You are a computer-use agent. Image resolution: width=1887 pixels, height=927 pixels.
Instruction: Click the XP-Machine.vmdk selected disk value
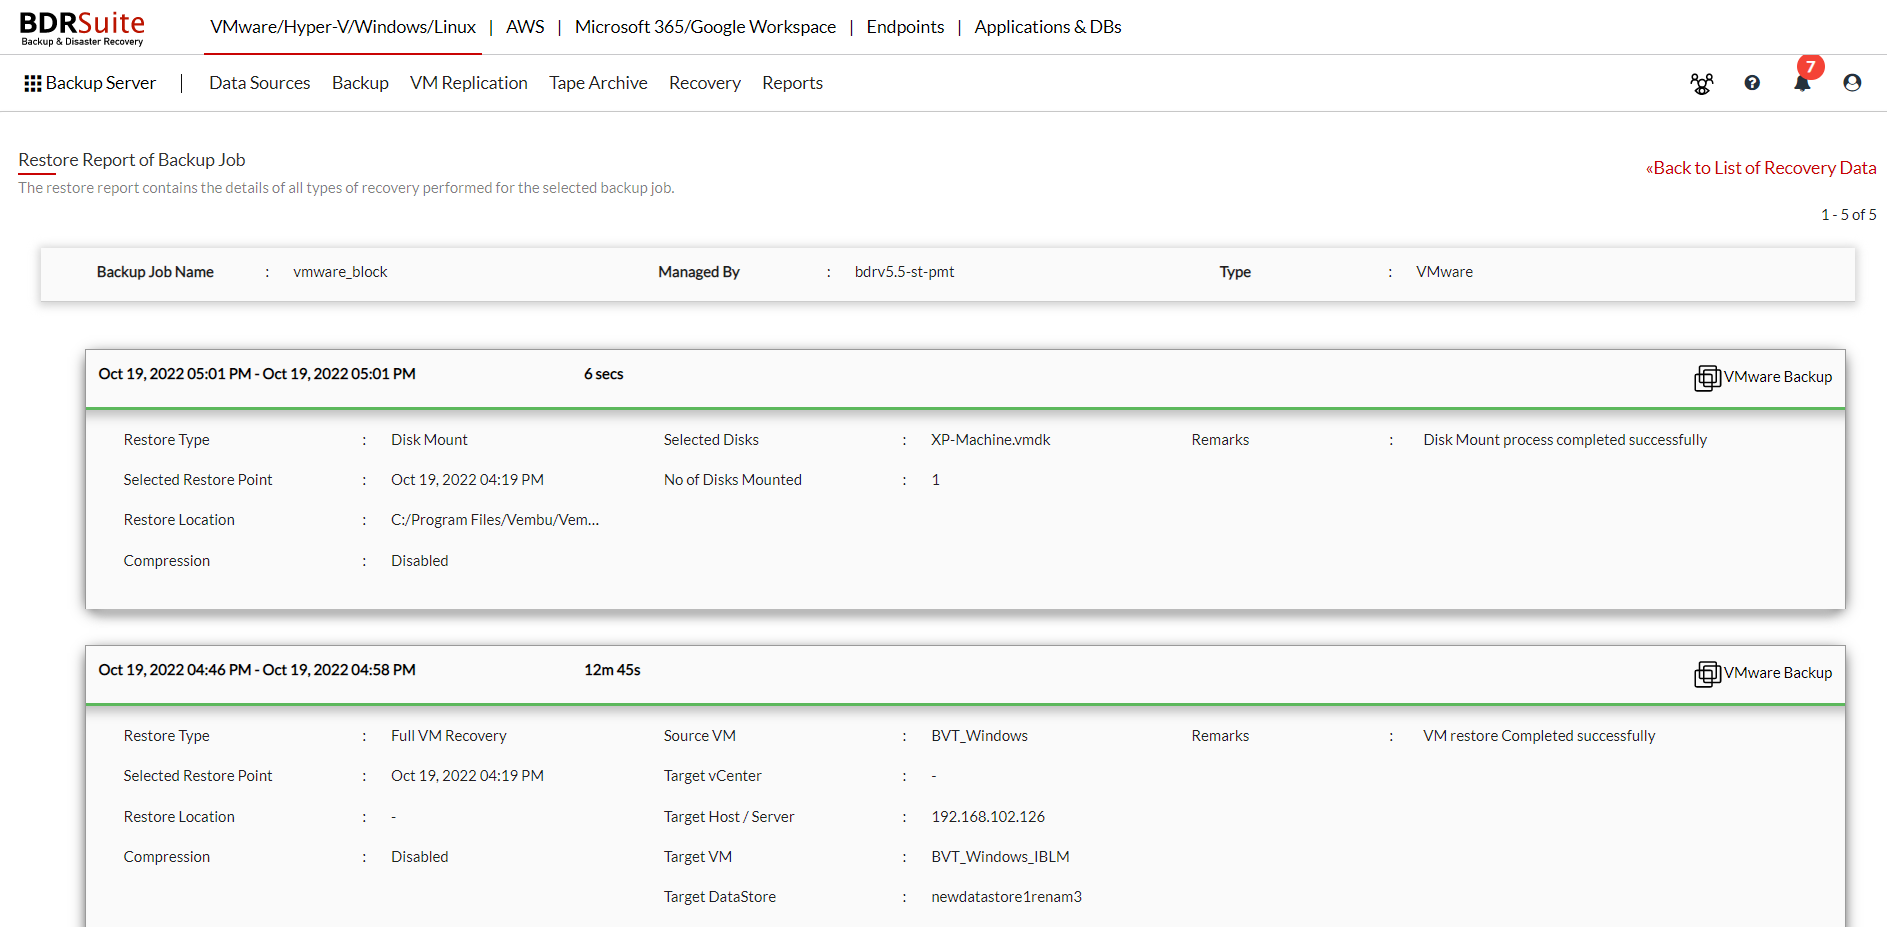991,440
